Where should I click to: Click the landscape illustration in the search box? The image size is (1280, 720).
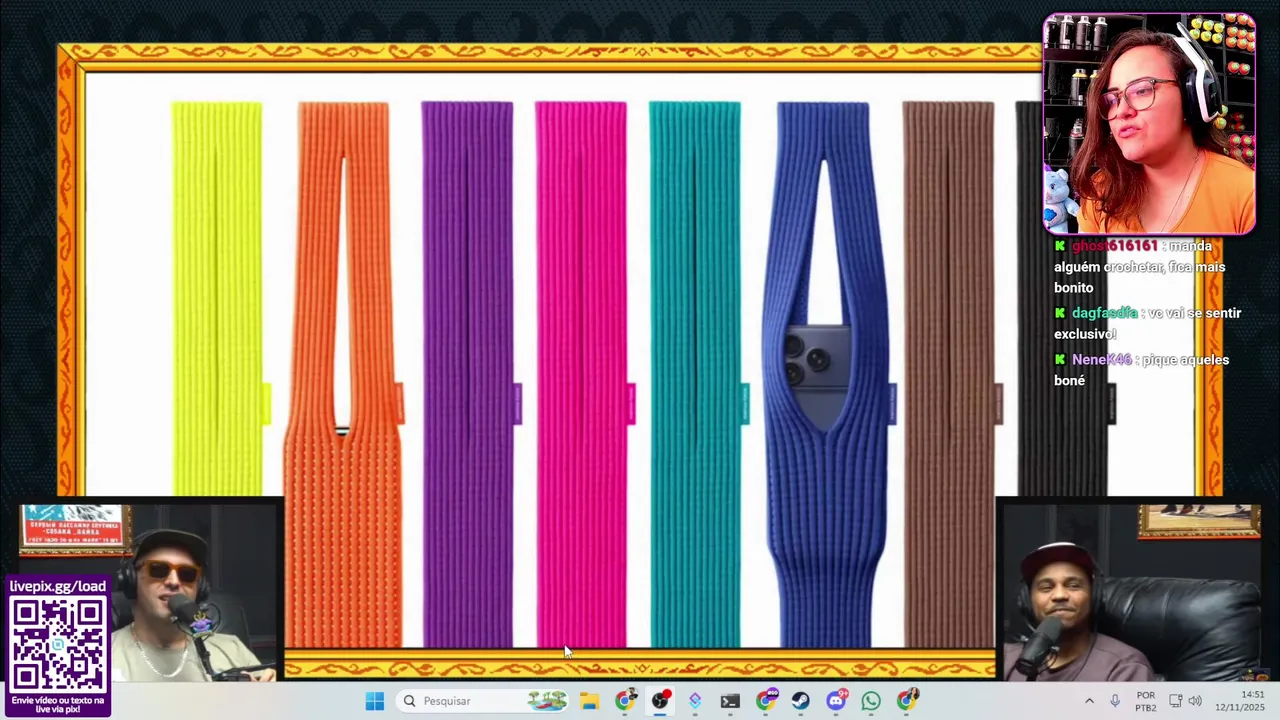pyautogui.click(x=547, y=701)
